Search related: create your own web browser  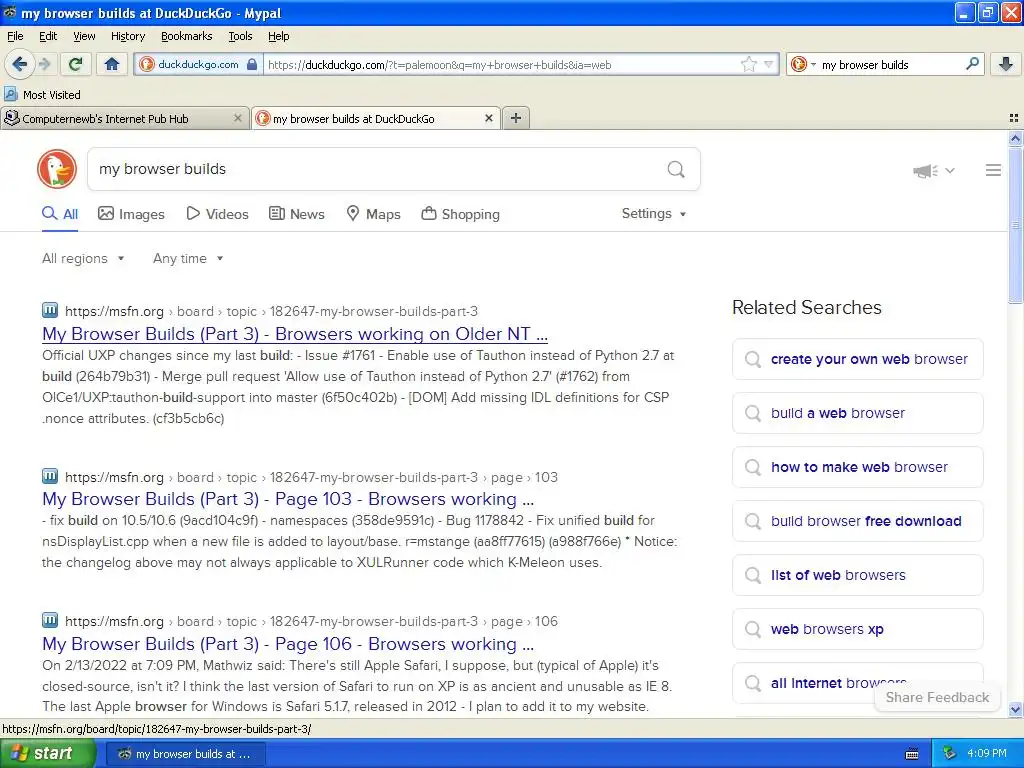[857, 359]
